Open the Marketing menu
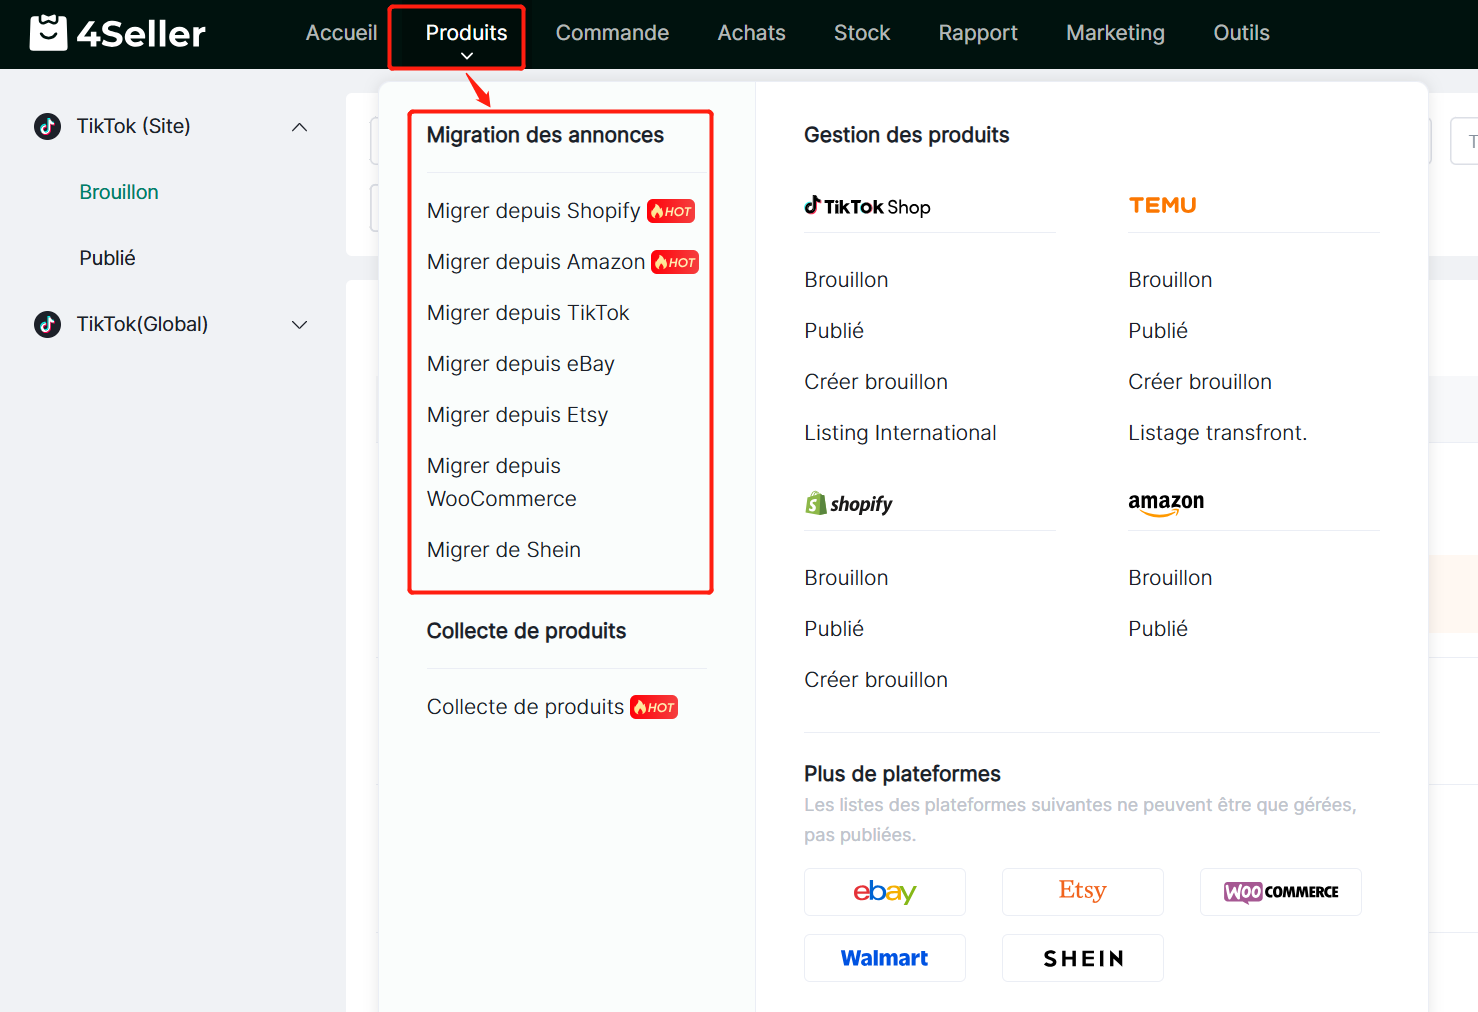1478x1012 pixels. pos(1115,33)
